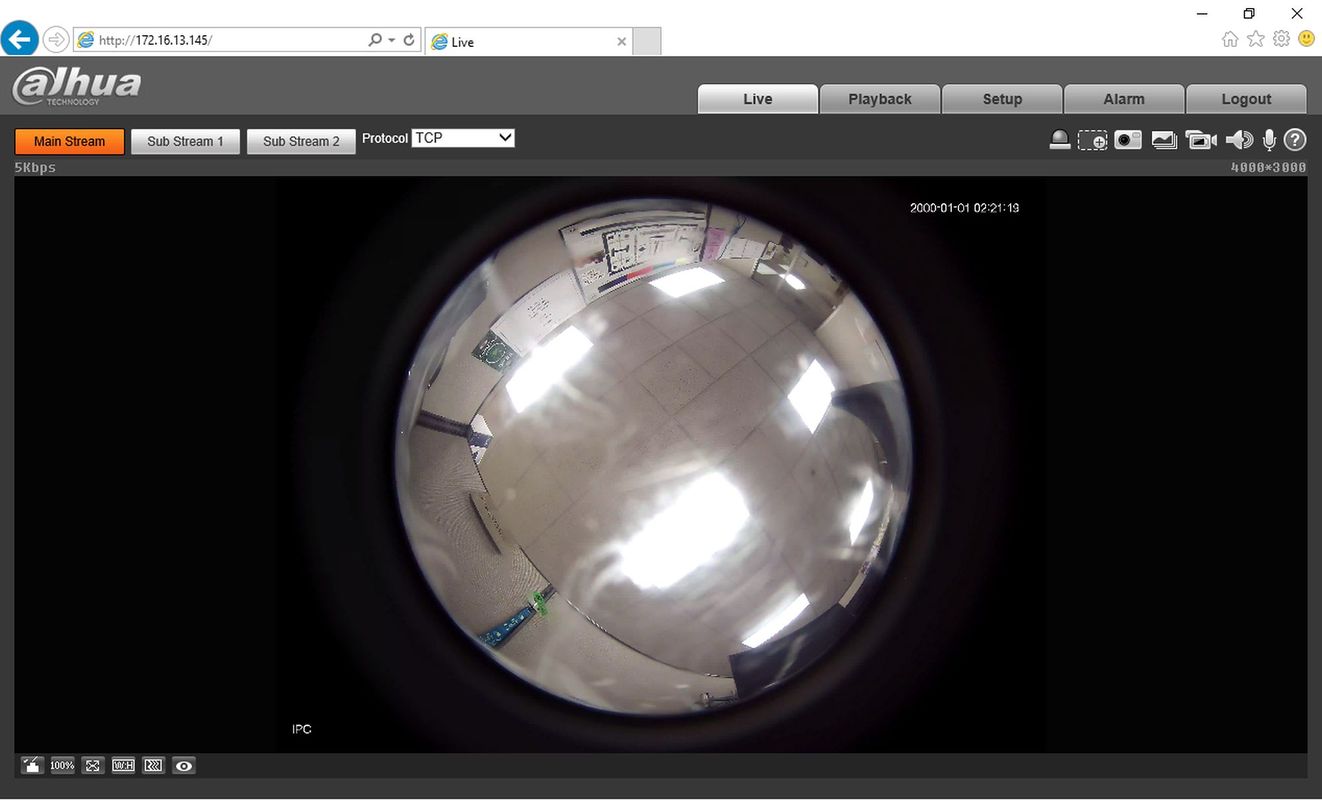Toggle the microphone talk function
The width and height of the screenshot is (1322, 800).
(x=1269, y=141)
